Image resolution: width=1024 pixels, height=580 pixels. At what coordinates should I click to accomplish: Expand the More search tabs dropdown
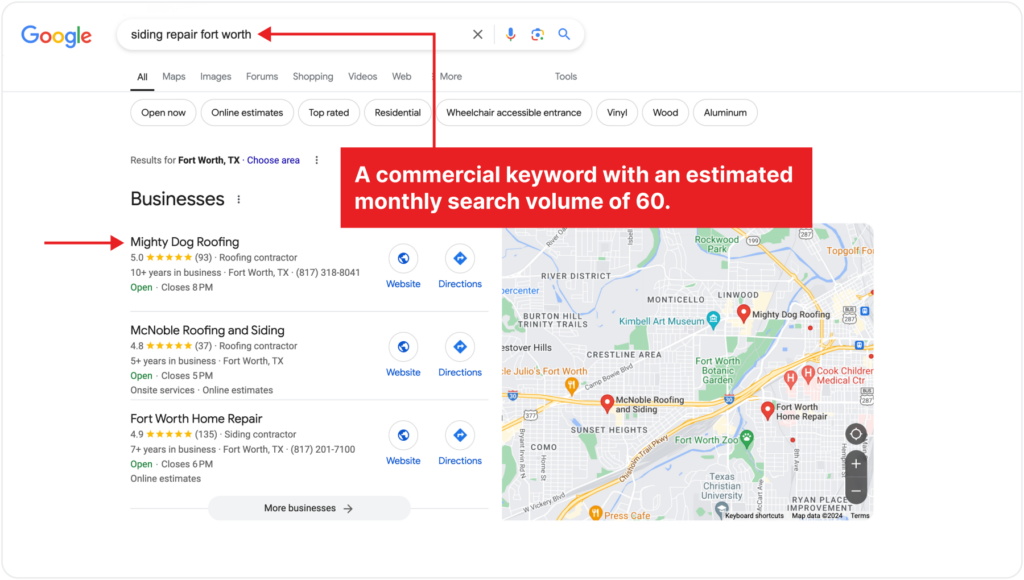[x=447, y=76]
